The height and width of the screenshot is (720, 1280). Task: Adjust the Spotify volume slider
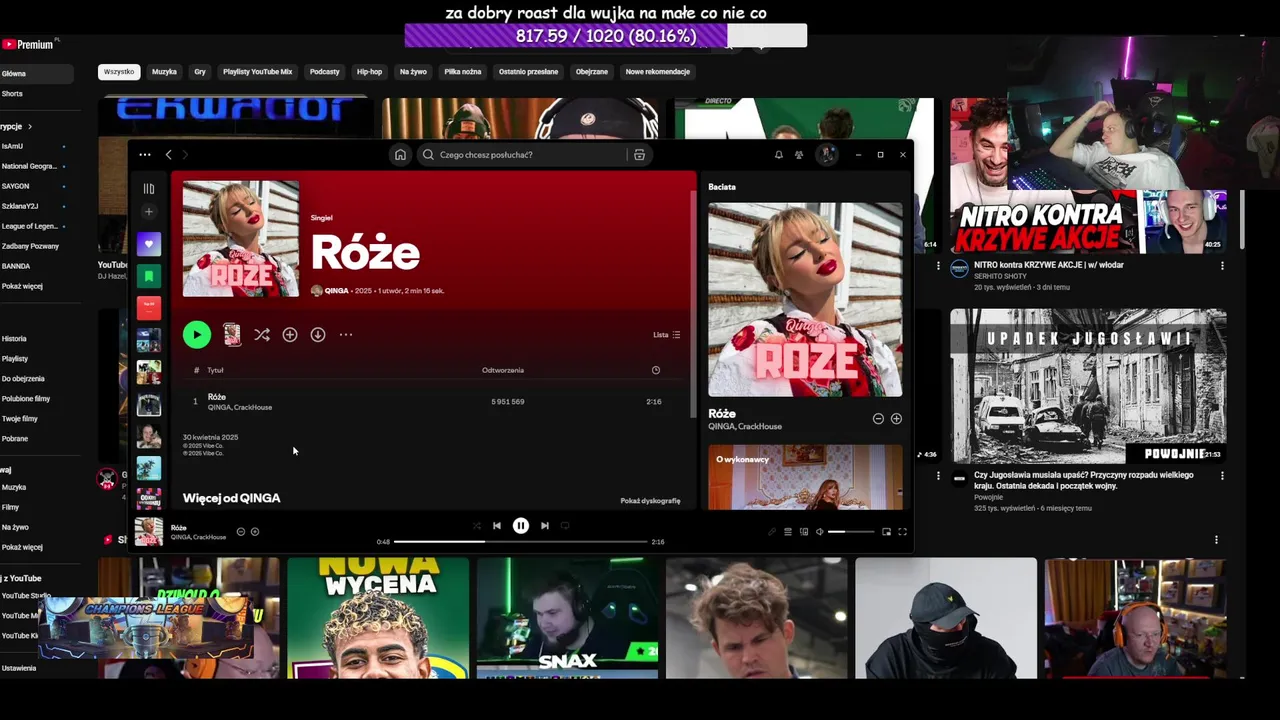850,532
